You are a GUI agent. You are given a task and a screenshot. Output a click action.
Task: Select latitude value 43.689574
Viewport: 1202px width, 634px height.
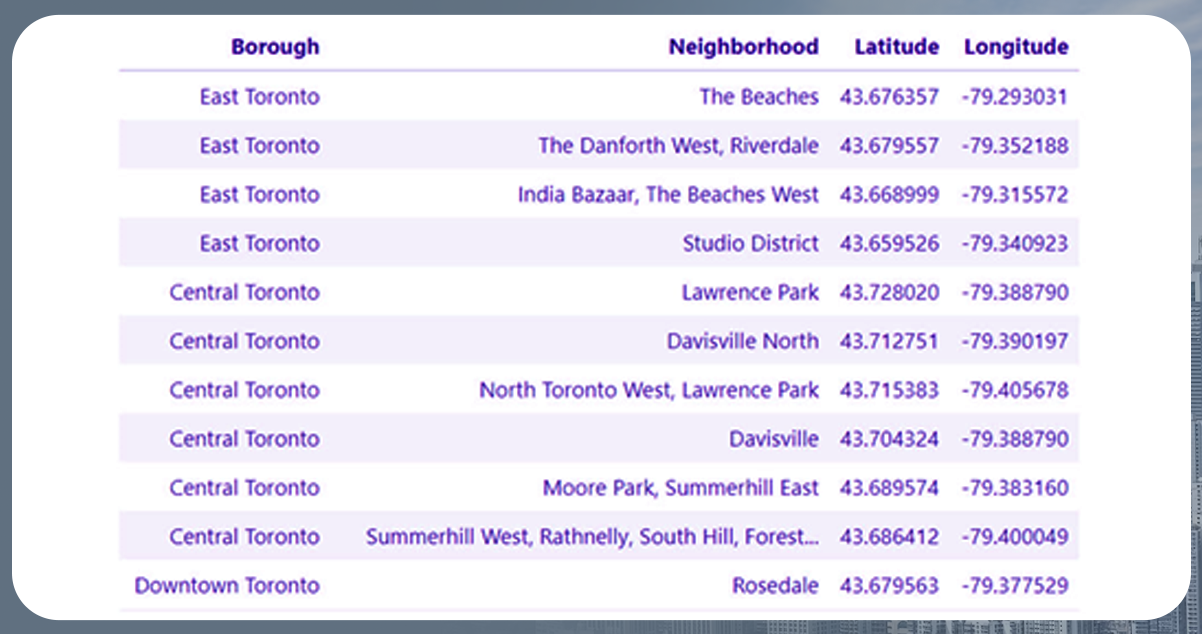point(889,489)
